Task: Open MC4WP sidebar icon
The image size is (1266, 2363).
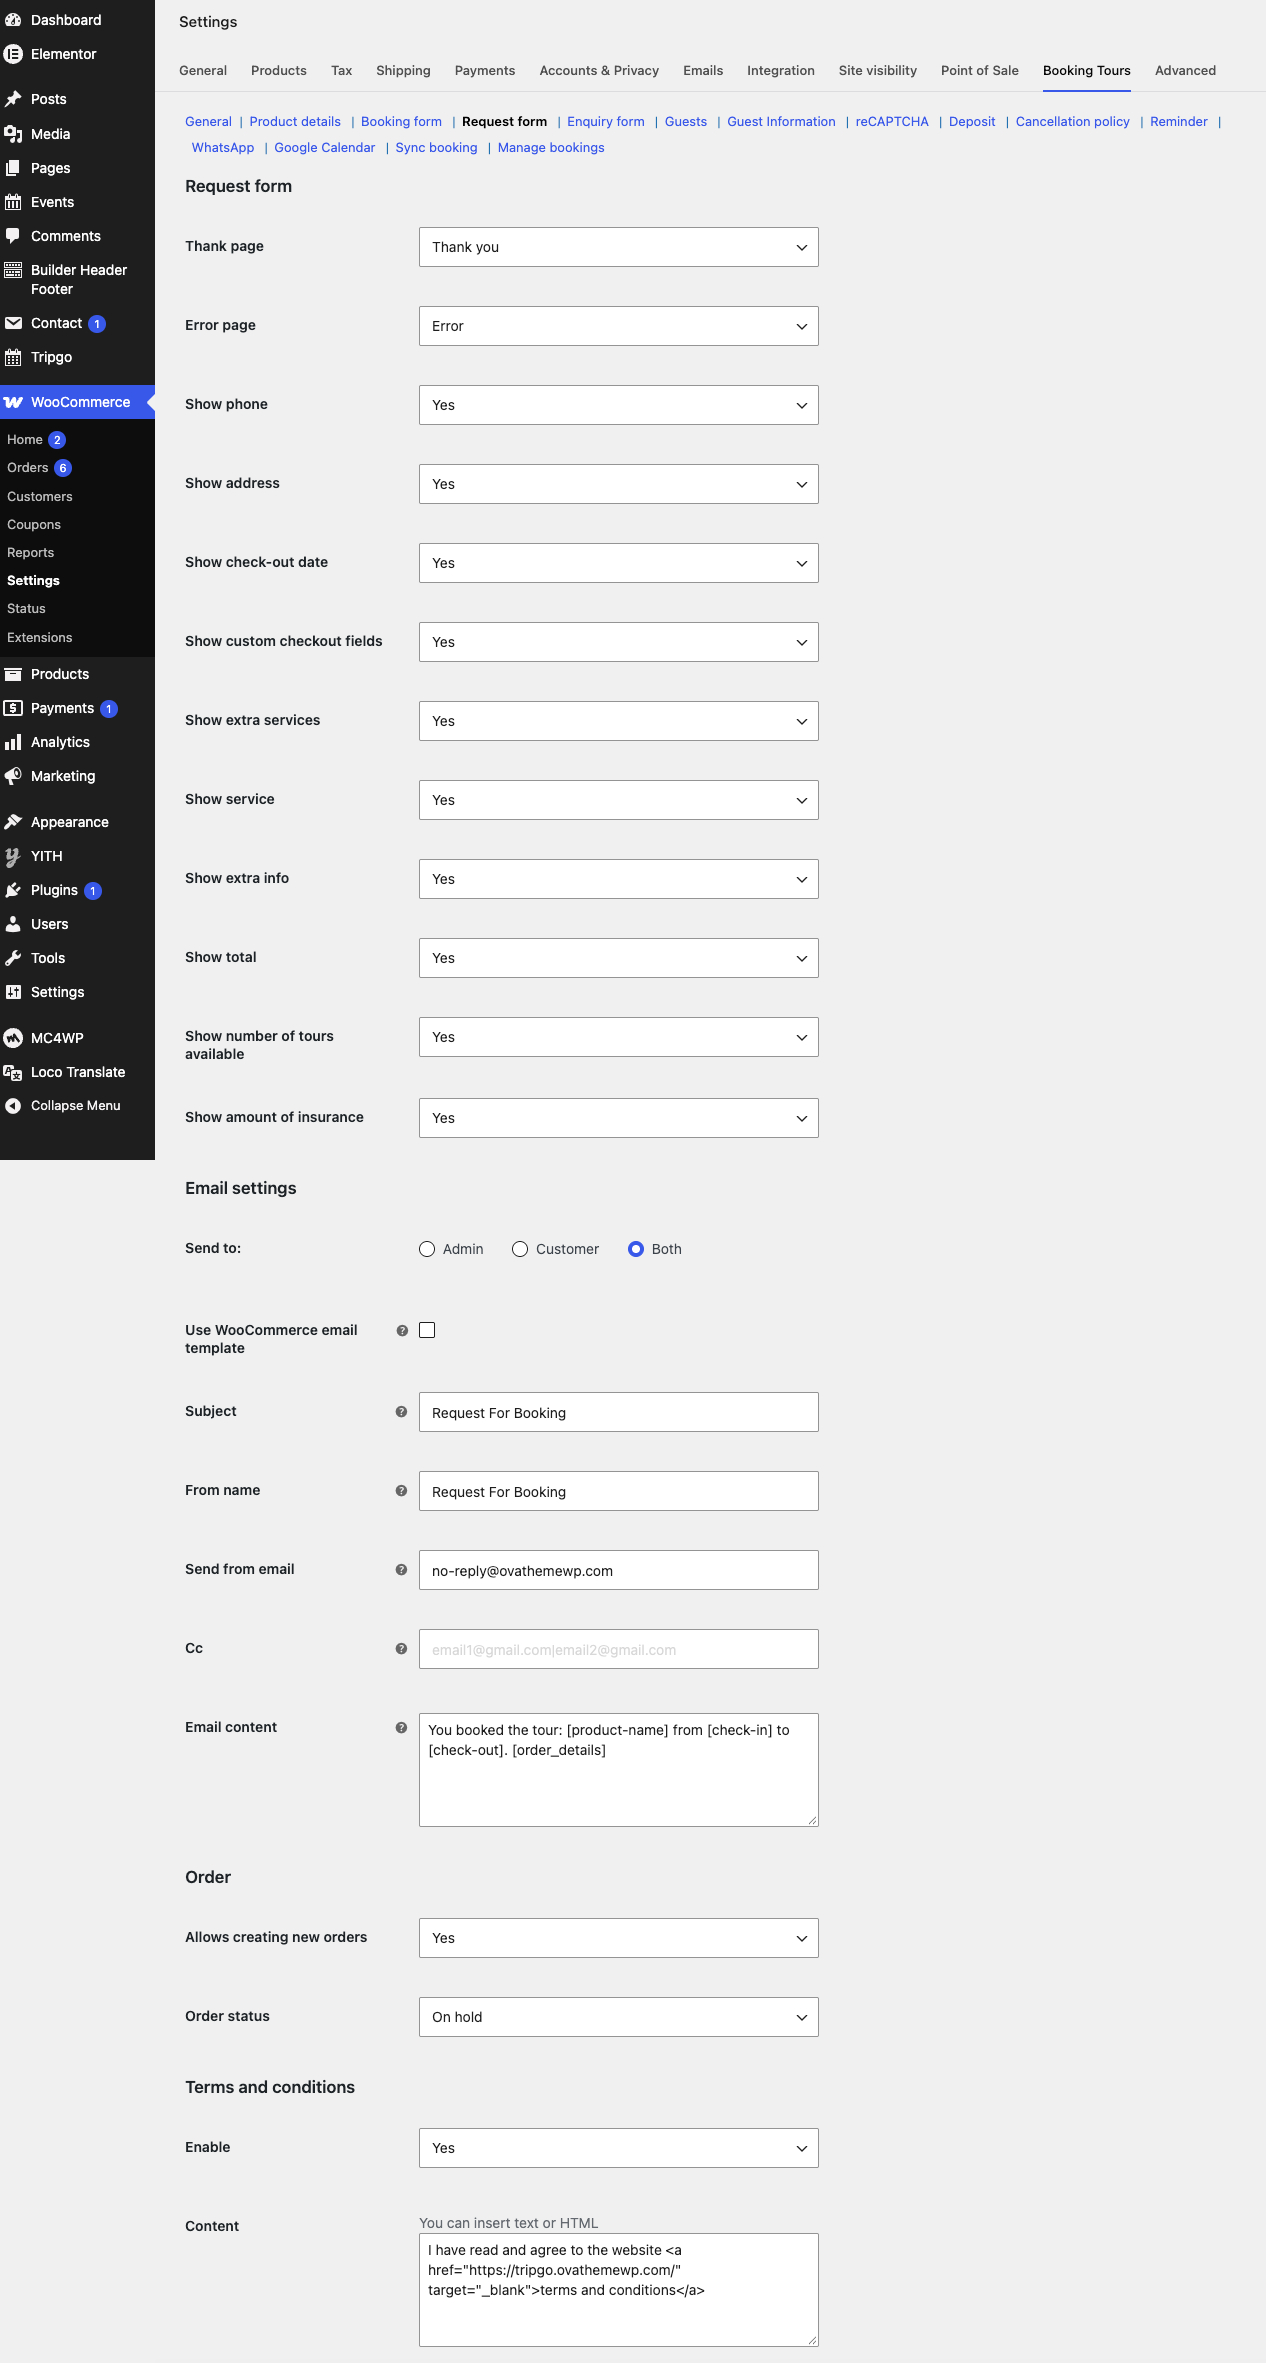Action: click(13, 1038)
